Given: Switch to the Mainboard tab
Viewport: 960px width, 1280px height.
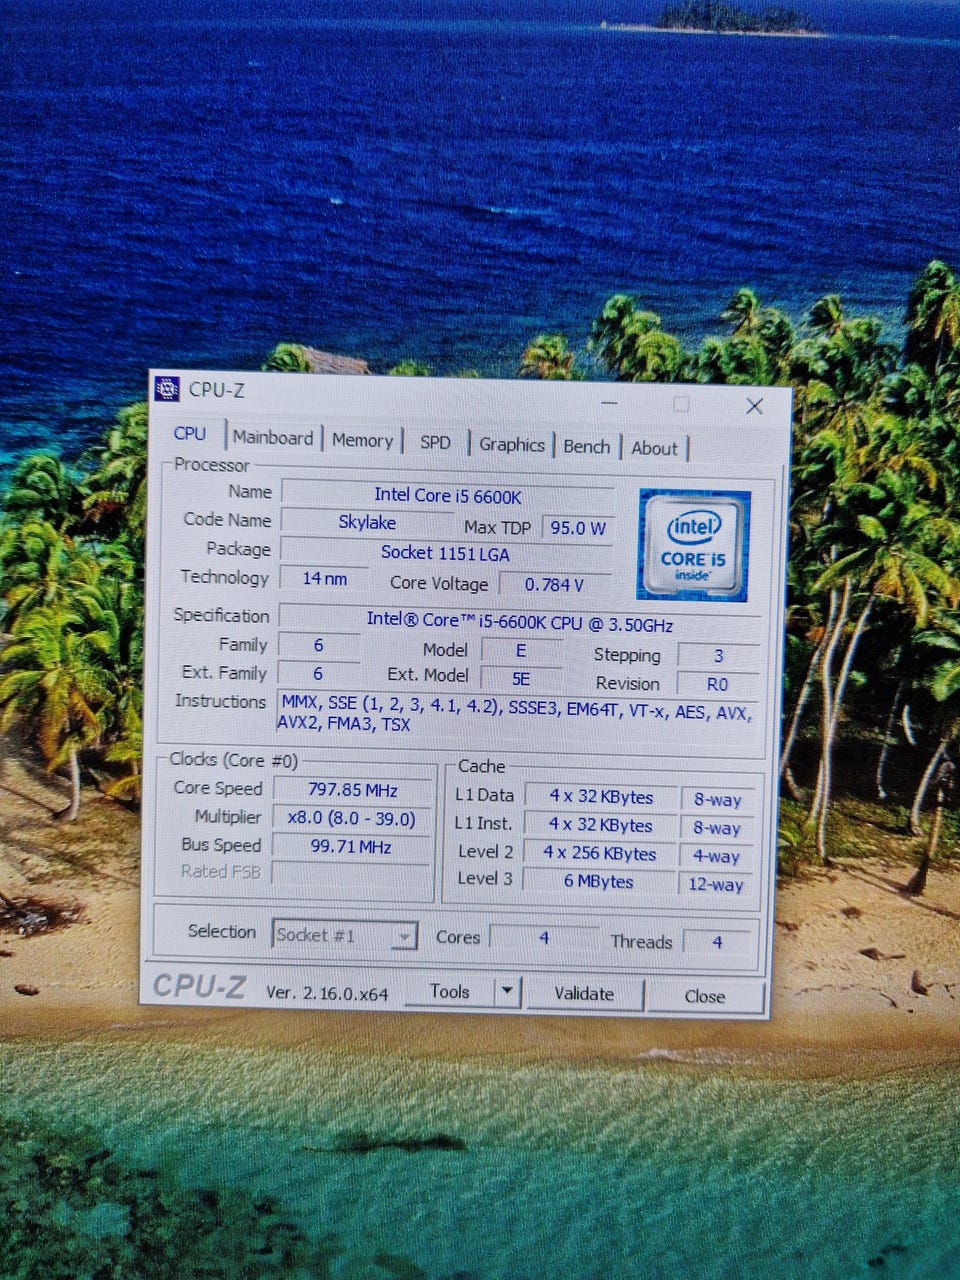Looking at the screenshot, I should coord(272,438).
